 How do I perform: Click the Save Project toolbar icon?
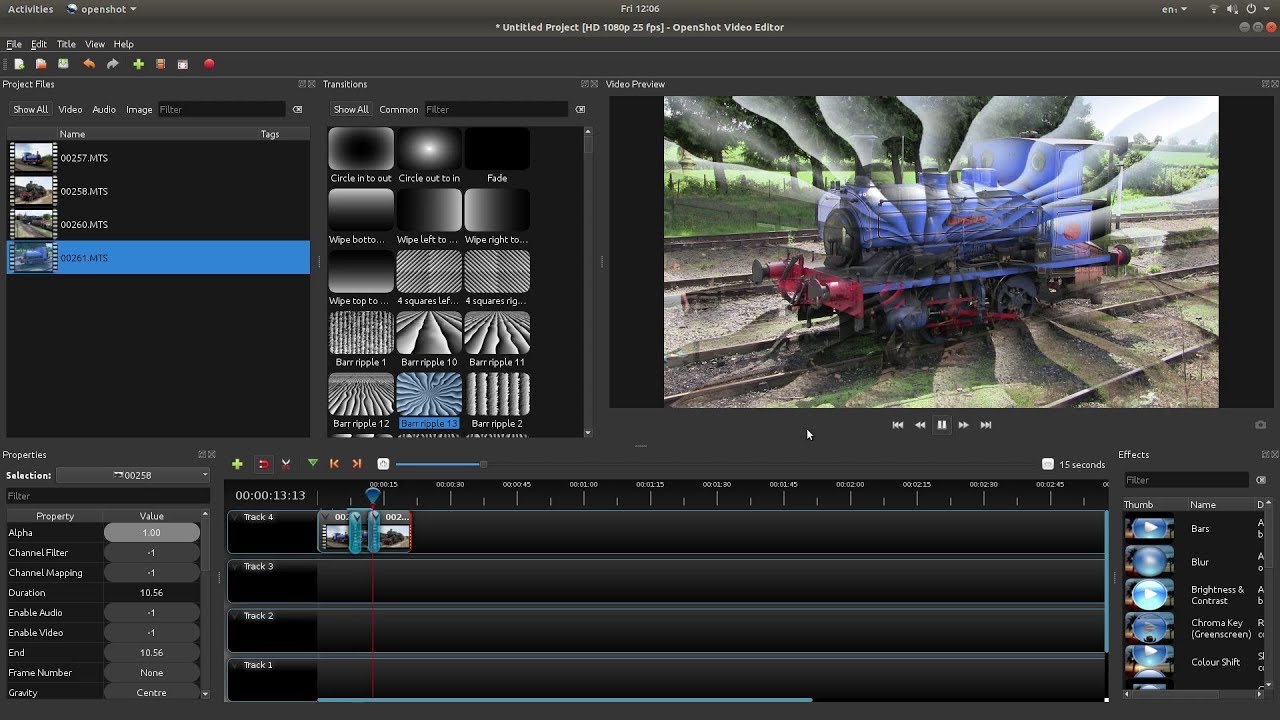(63, 64)
